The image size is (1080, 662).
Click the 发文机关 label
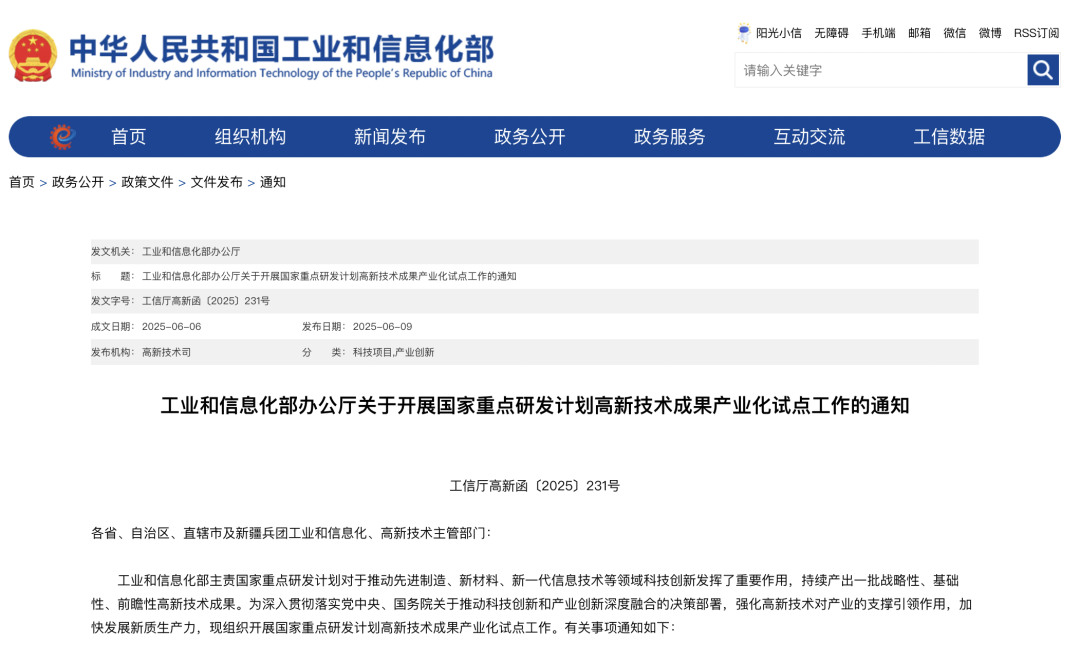tap(112, 251)
